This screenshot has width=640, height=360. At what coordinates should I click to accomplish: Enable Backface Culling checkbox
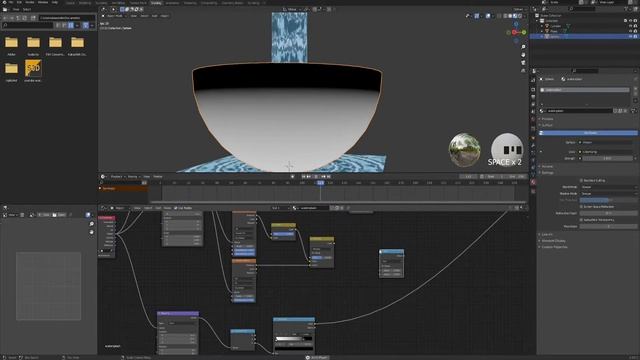(581, 180)
